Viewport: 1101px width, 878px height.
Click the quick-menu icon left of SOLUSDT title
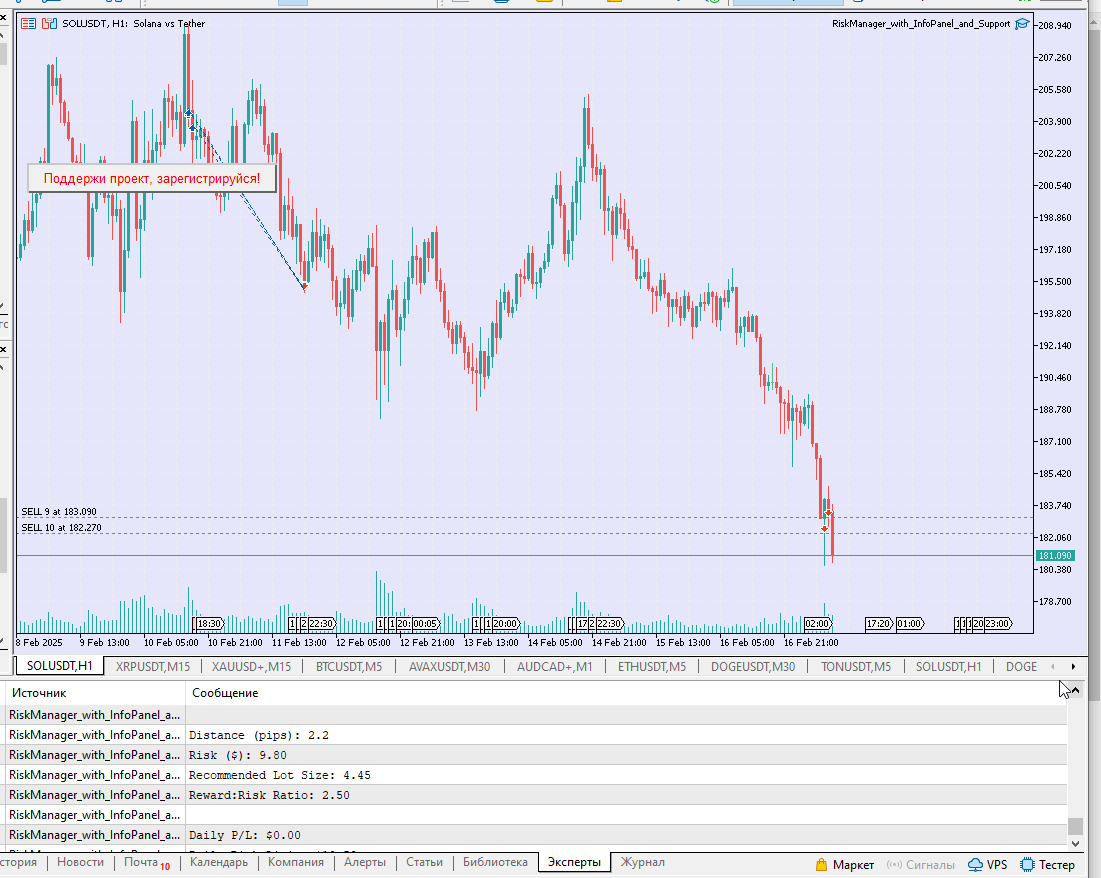27,23
